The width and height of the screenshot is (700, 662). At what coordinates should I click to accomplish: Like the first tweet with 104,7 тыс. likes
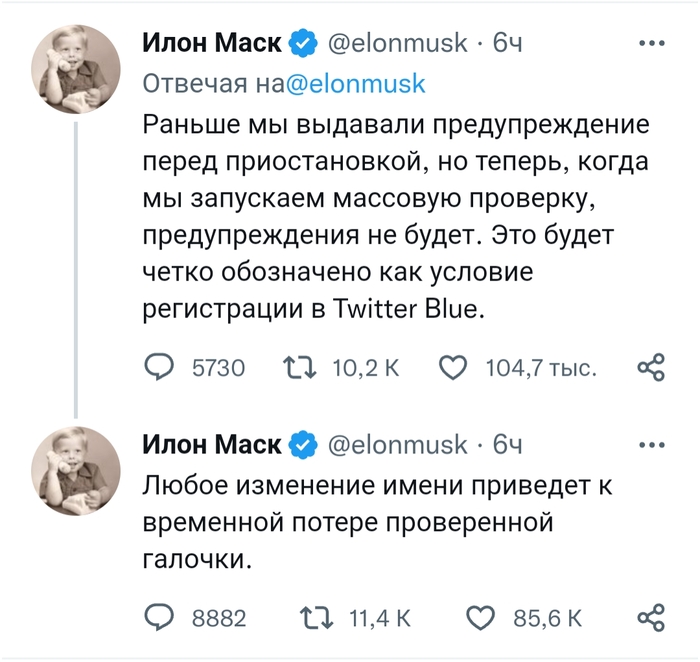[454, 368]
